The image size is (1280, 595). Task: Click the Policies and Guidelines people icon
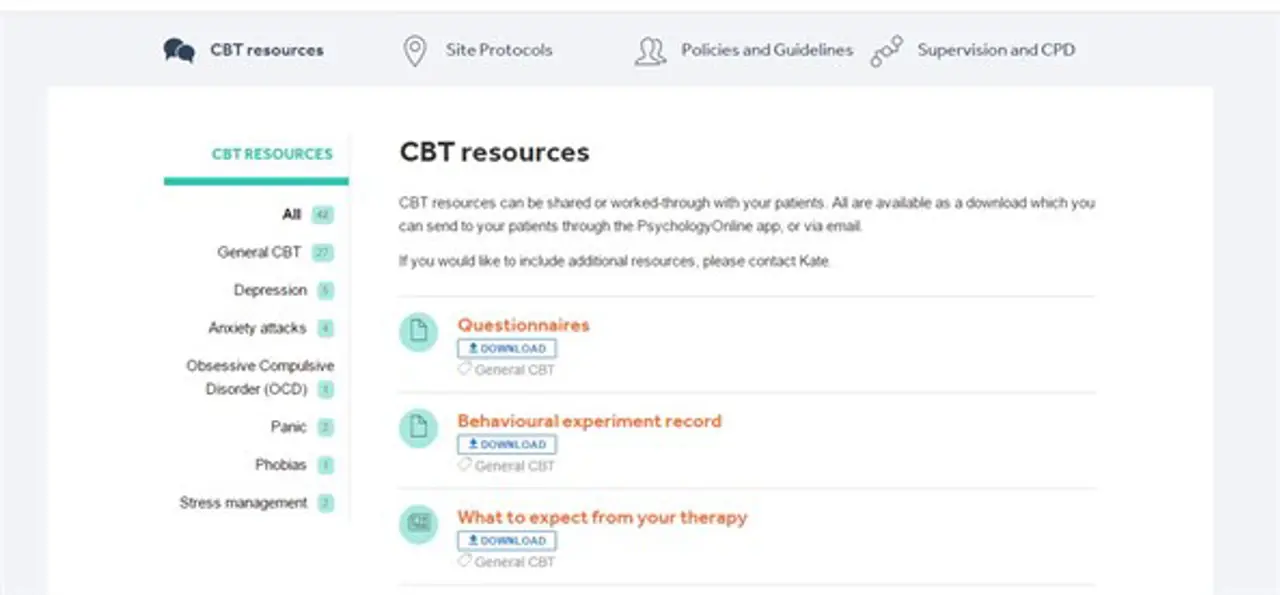(650, 51)
